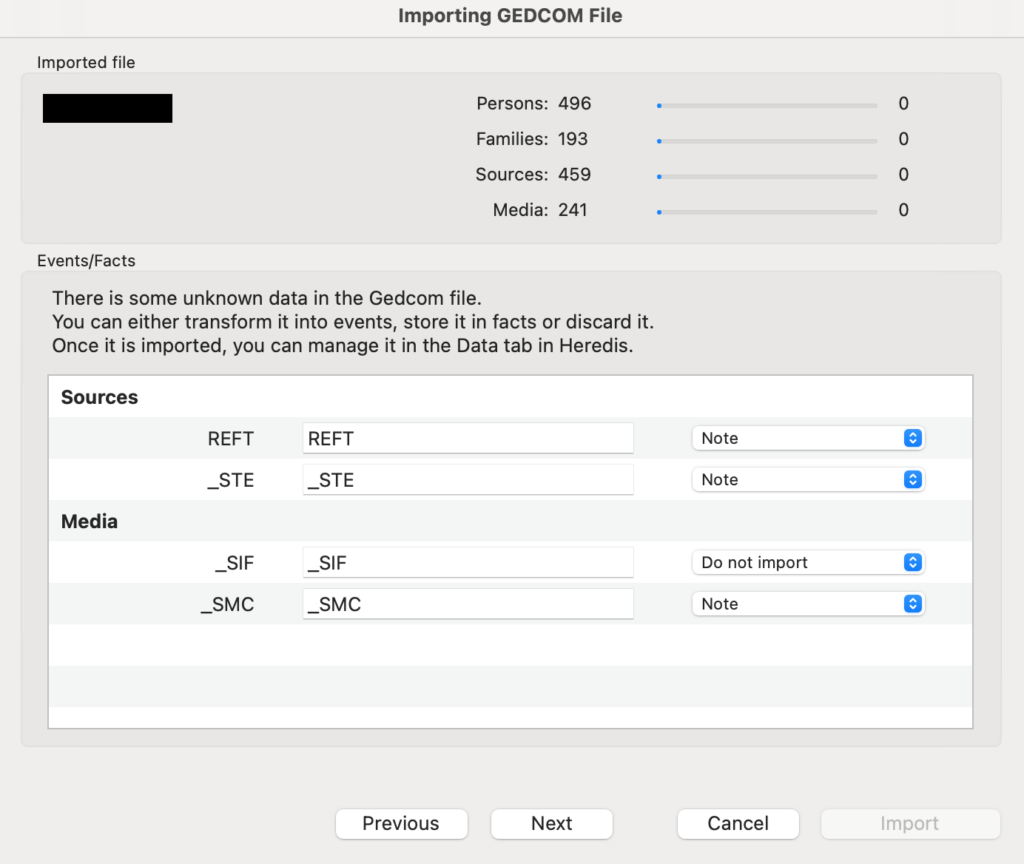
Task: Click inside the _STE rename field
Action: coord(467,480)
